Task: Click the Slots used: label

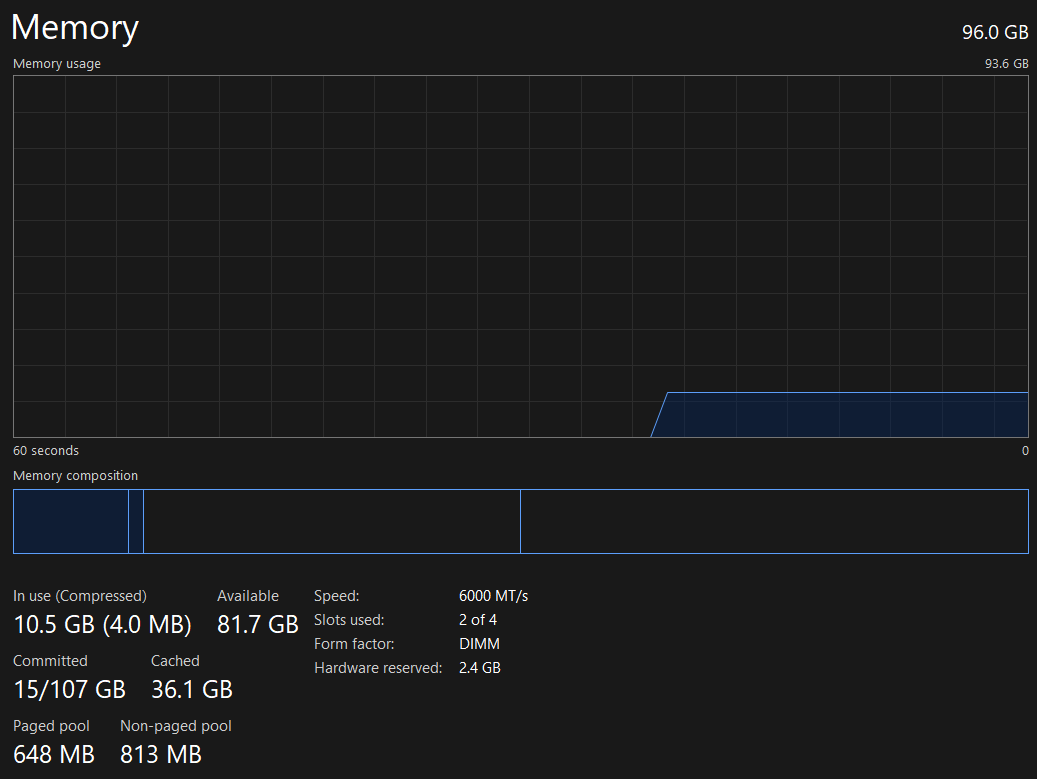Action: pyautogui.click(x=349, y=620)
